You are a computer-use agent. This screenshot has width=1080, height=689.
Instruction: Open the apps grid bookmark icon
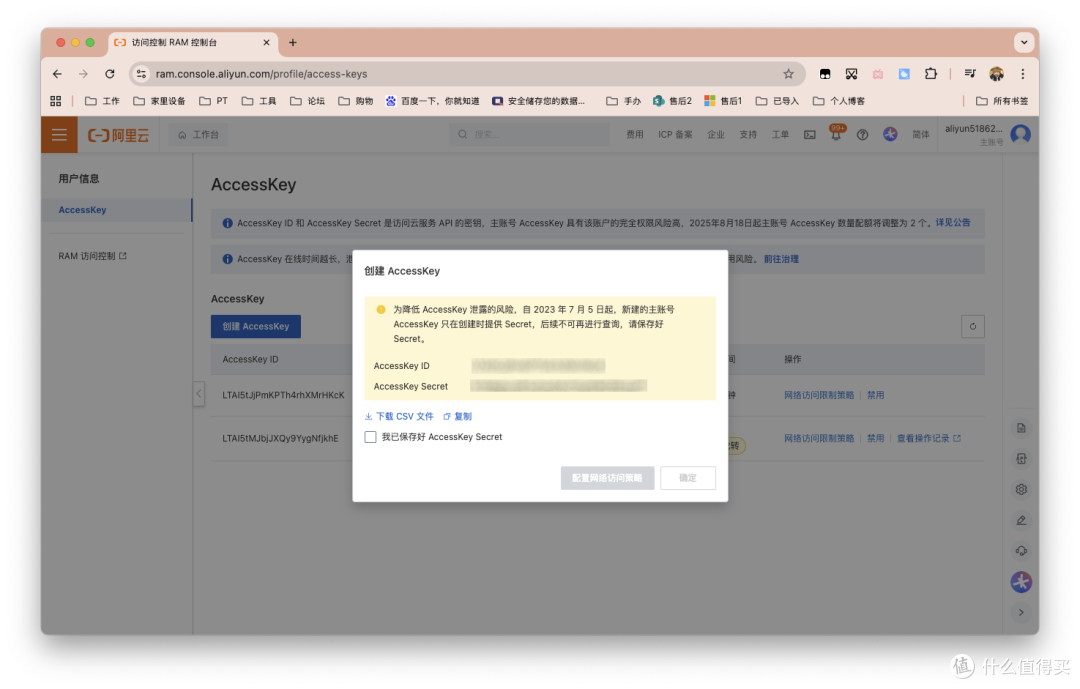(56, 101)
